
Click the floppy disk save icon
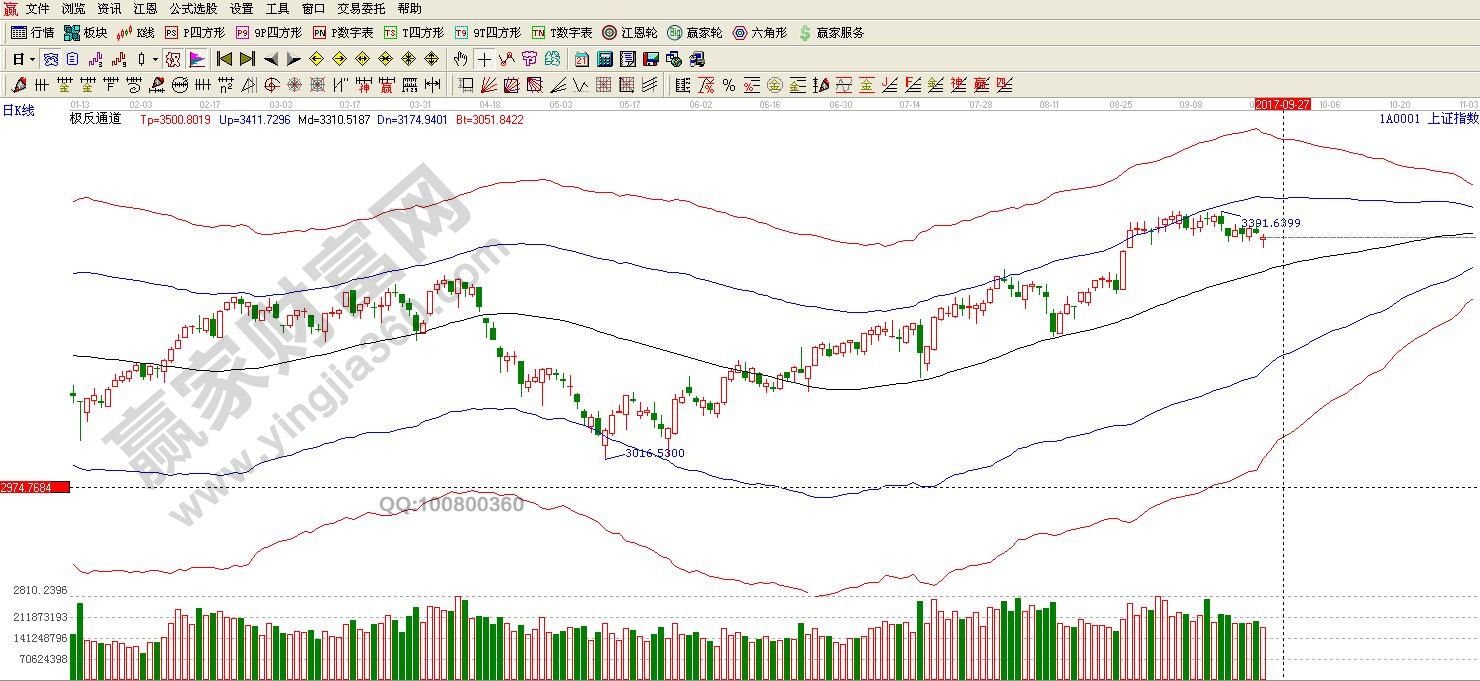coord(650,59)
